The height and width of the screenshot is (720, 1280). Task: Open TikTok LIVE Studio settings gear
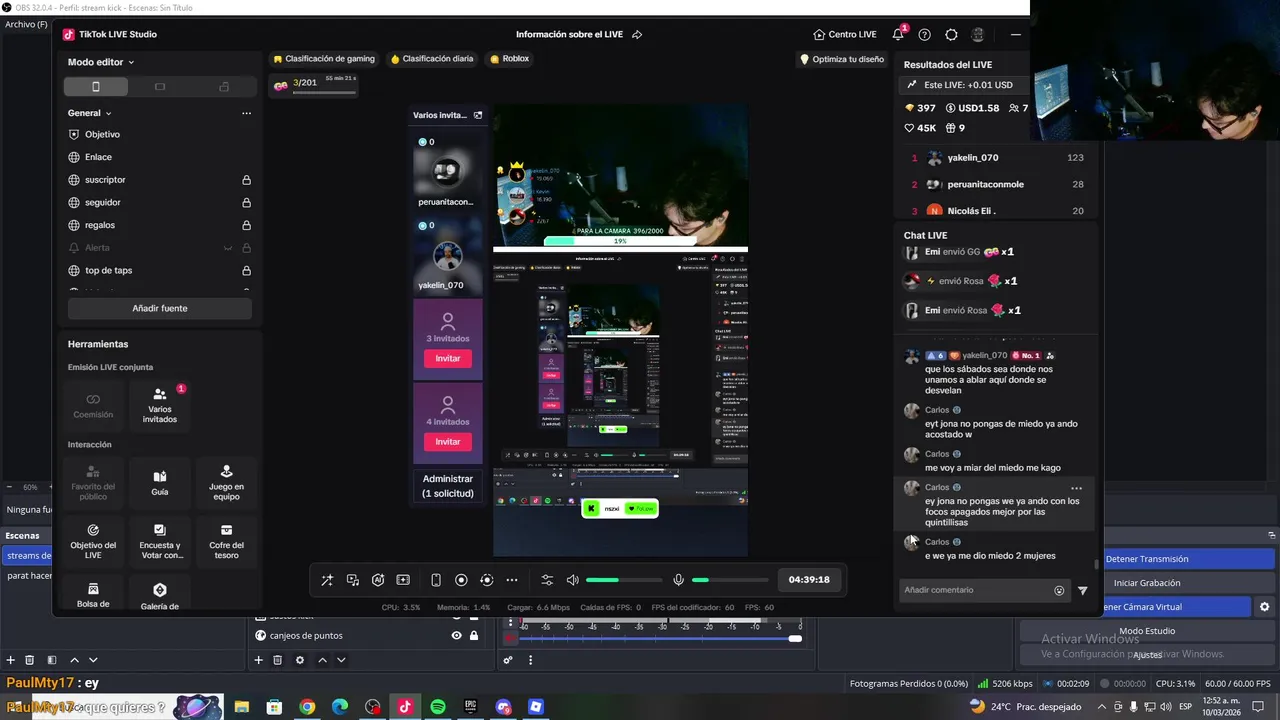[x=951, y=34]
